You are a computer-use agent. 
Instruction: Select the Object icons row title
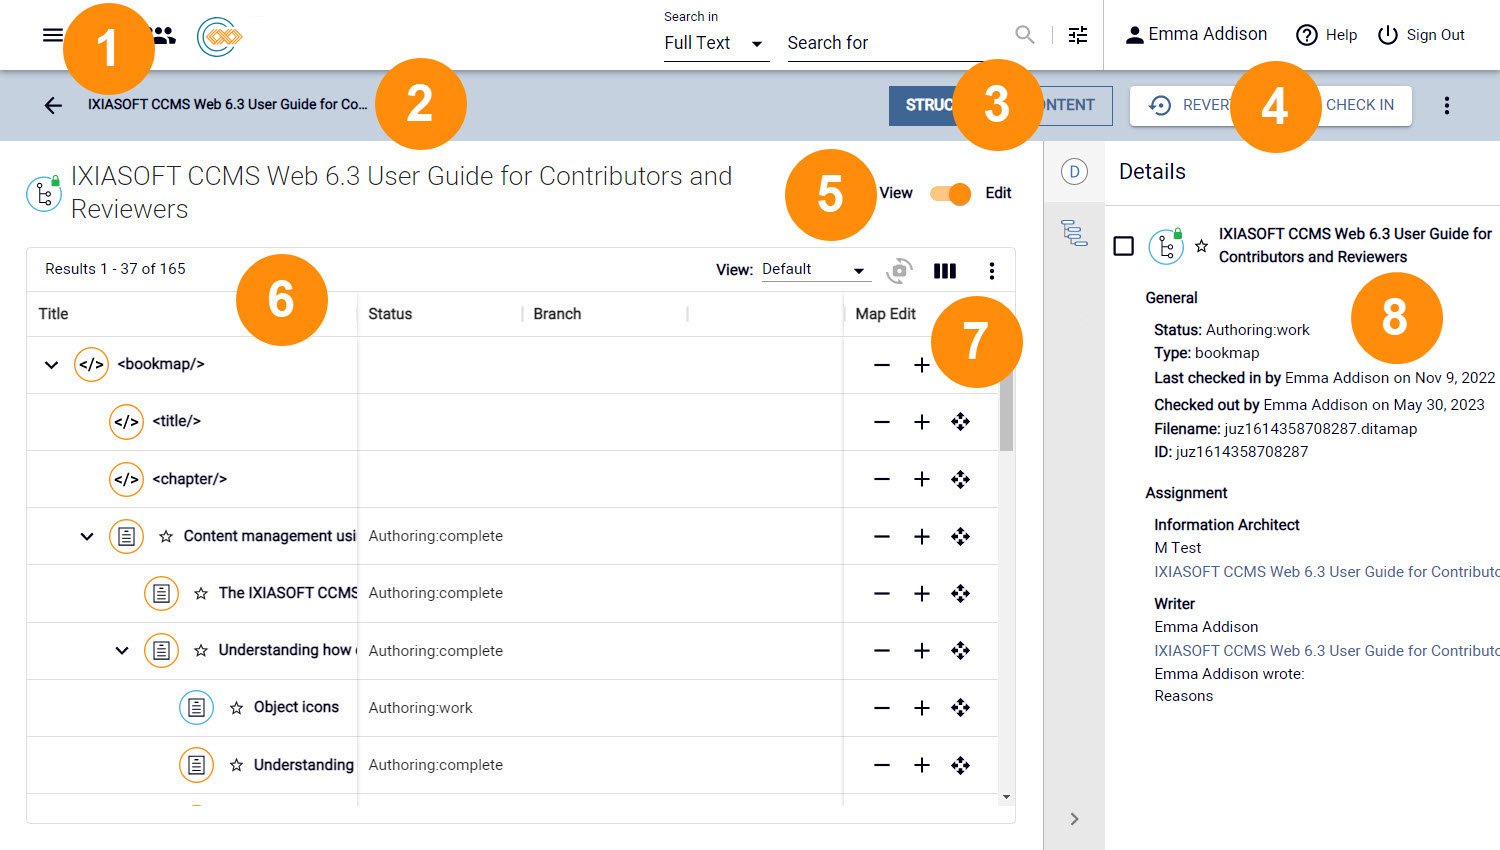pos(296,707)
